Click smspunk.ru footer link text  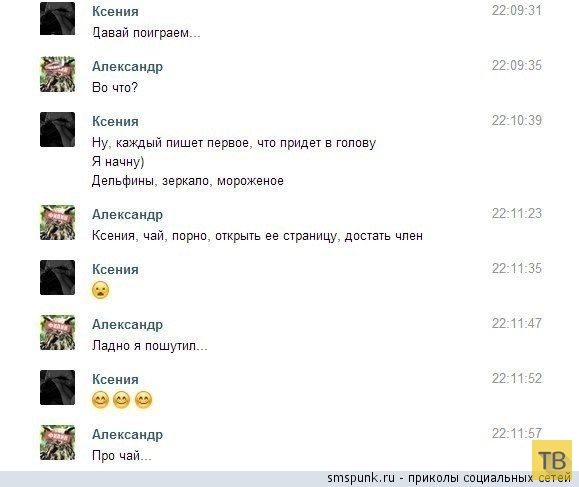[361, 478]
